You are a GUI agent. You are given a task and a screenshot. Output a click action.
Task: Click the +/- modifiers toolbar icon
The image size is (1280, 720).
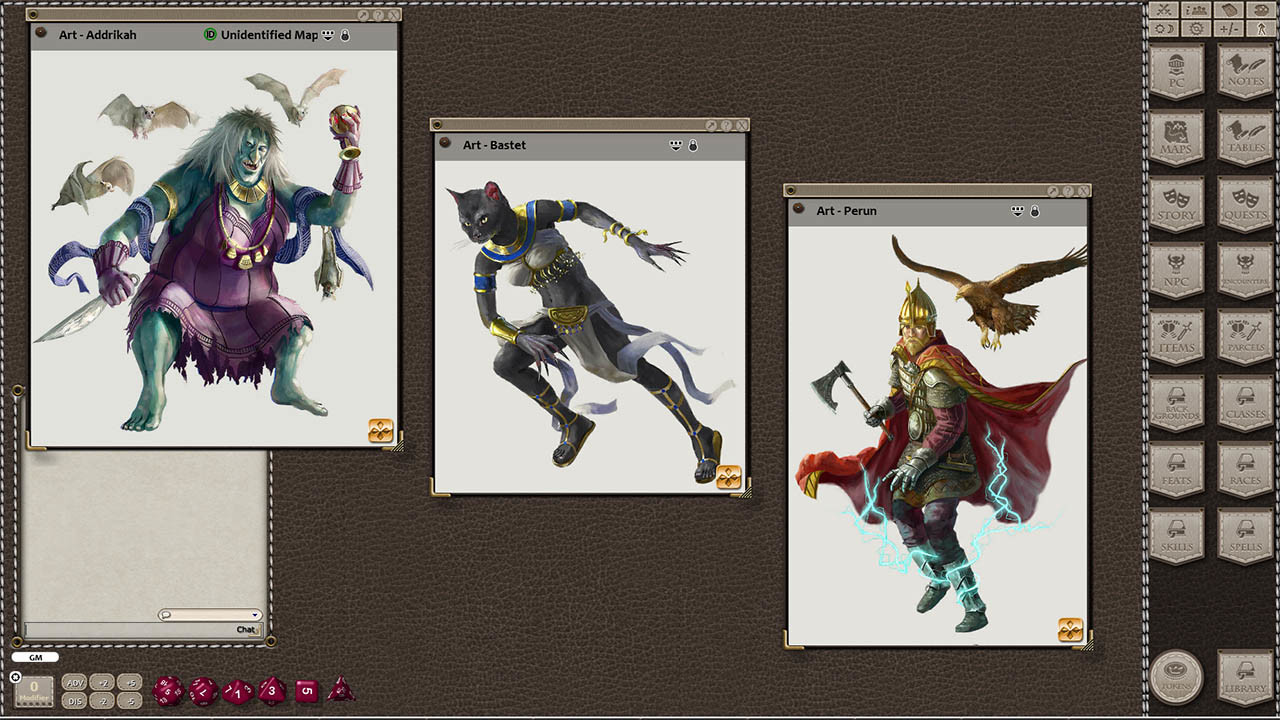(x=1228, y=27)
